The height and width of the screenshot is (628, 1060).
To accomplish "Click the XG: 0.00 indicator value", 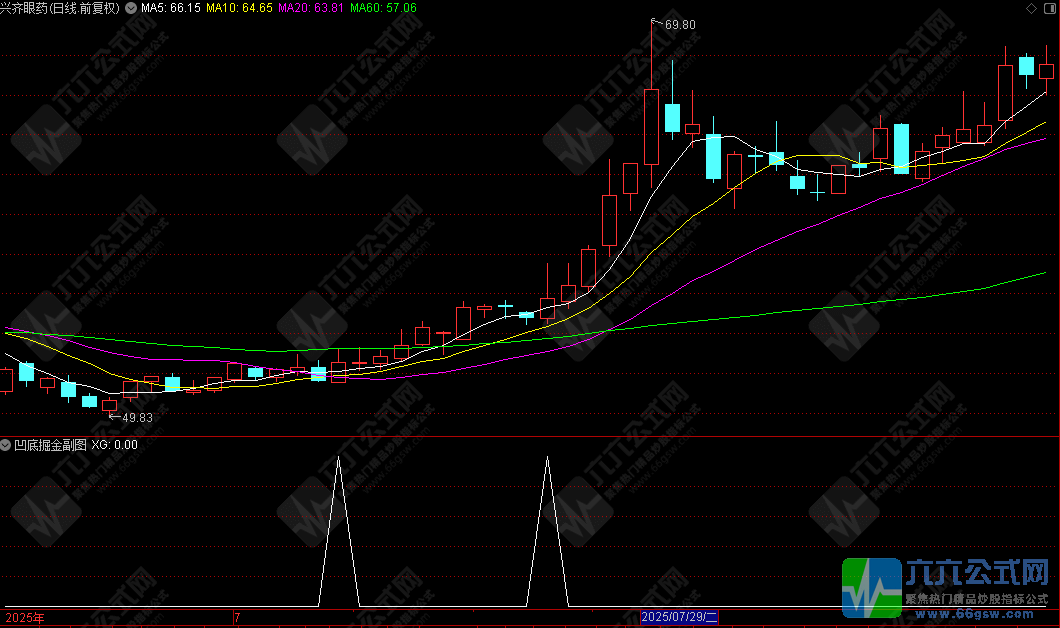I will tap(115, 445).
